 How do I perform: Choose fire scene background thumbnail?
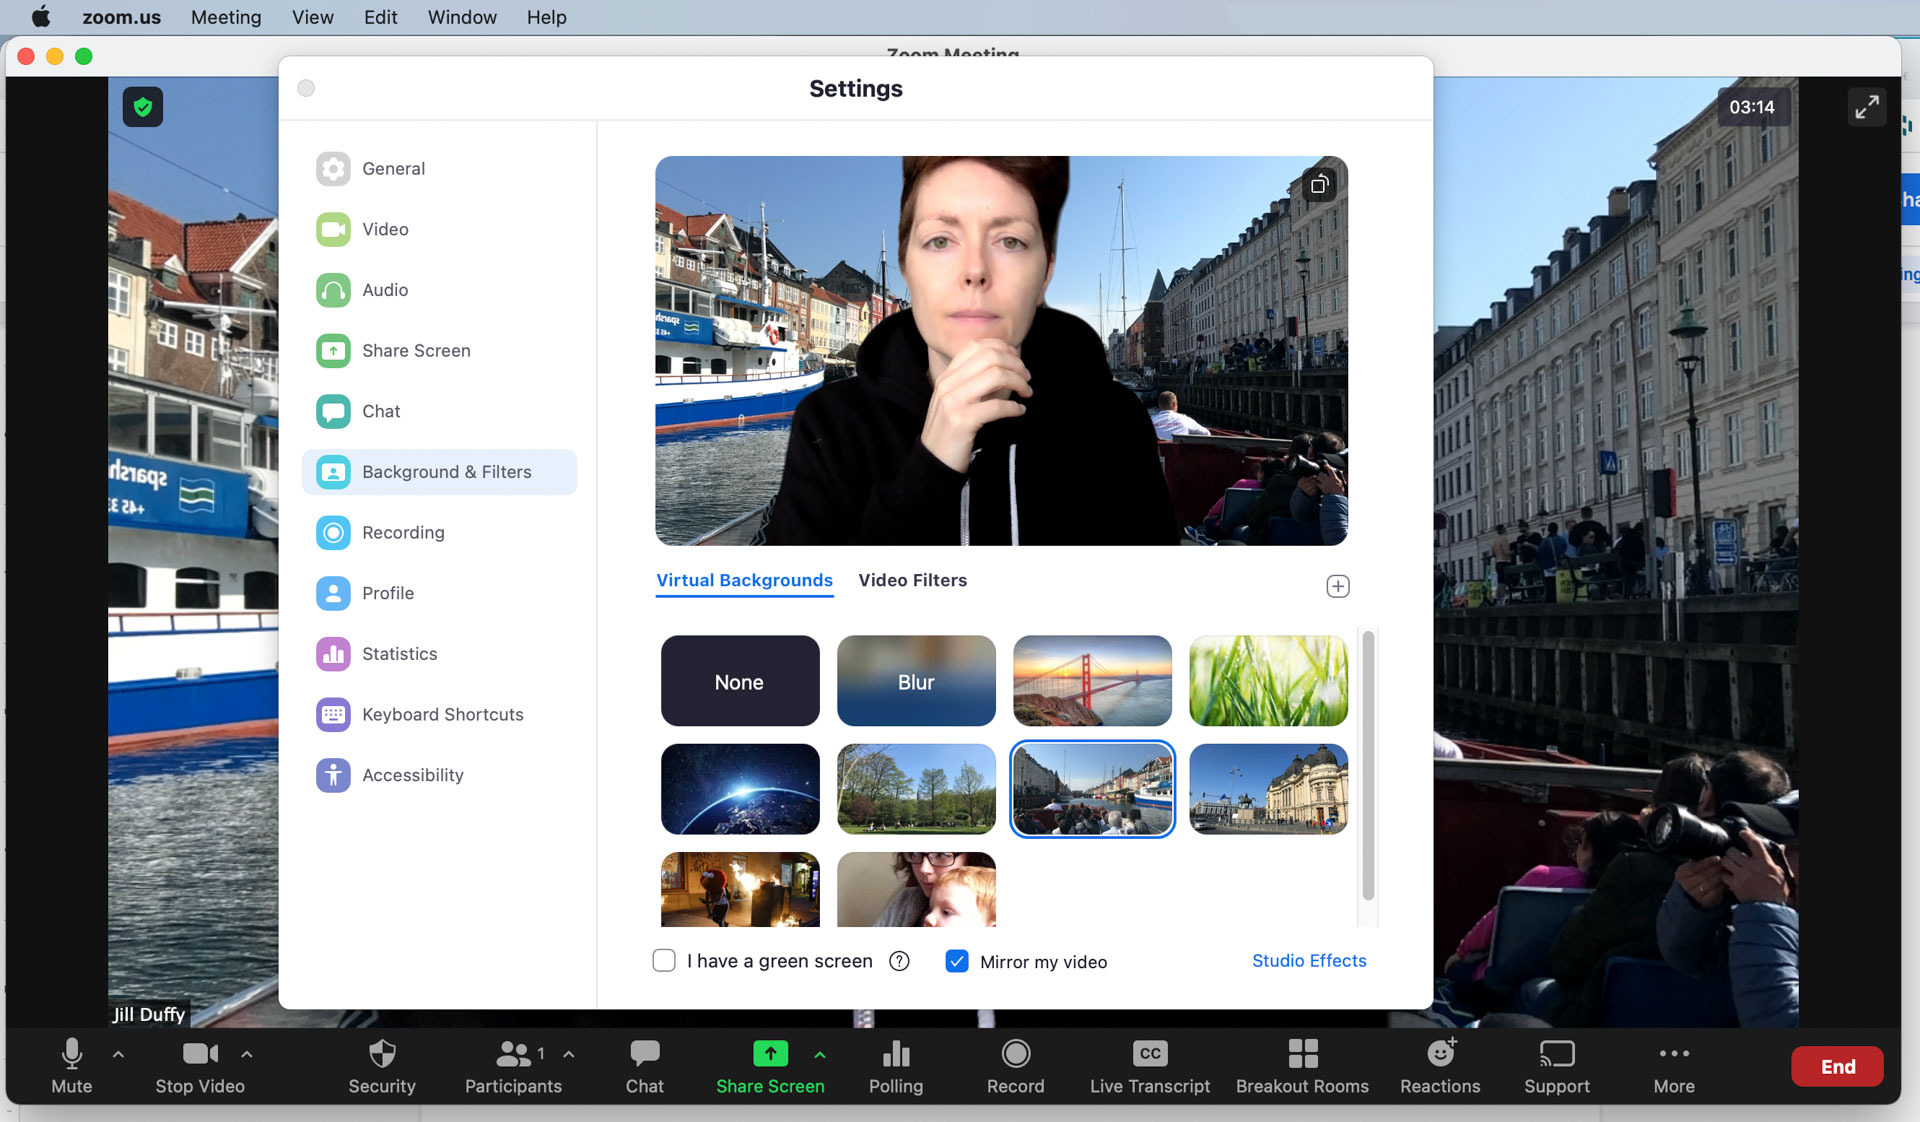click(740, 889)
